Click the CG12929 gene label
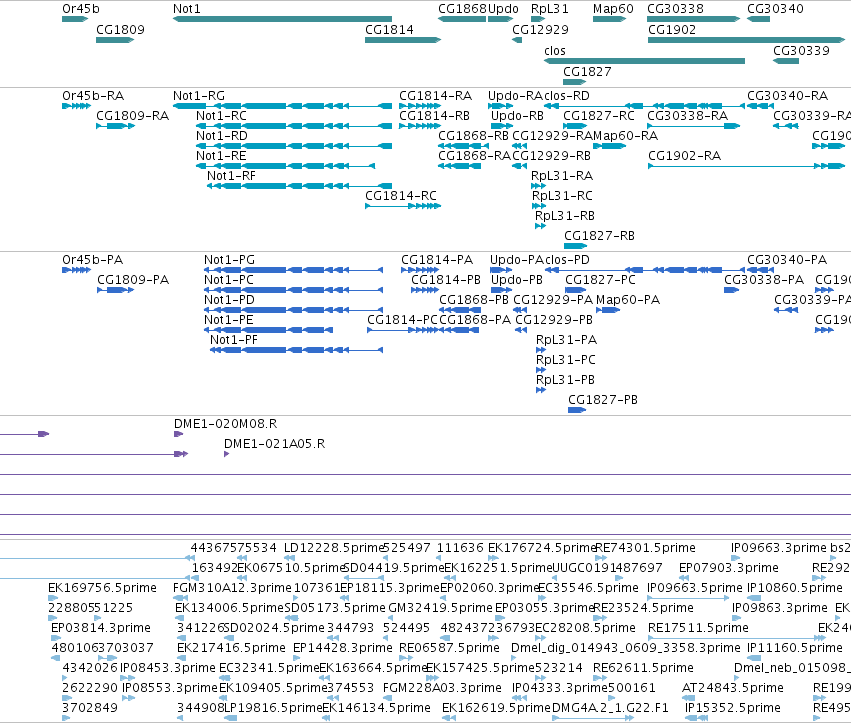This screenshot has width=851, height=723. (541, 29)
